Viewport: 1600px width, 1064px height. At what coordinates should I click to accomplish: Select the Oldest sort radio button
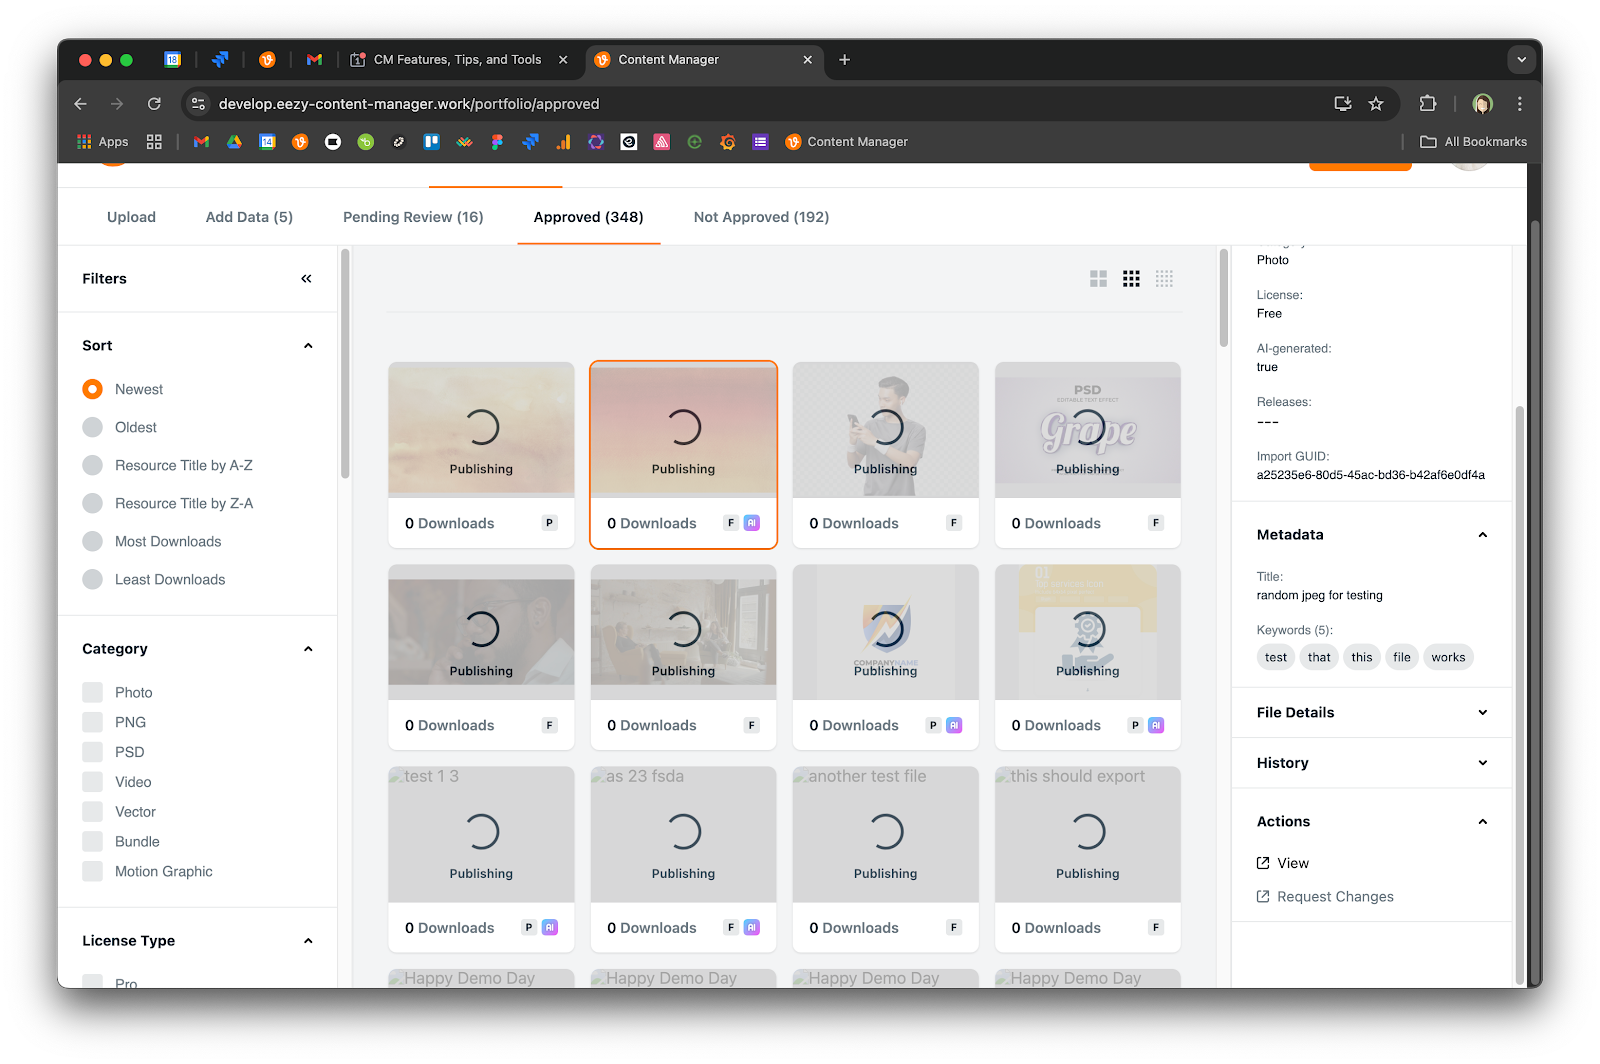click(93, 427)
